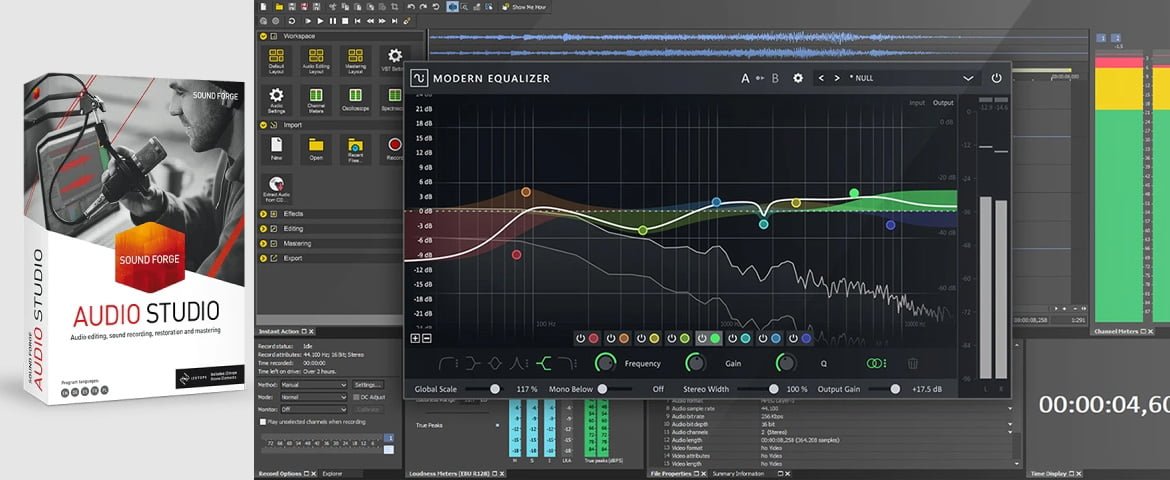This screenshot has width=1170, height=480.
Task: Toggle power for yellow EQ band
Action: point(641,338)
